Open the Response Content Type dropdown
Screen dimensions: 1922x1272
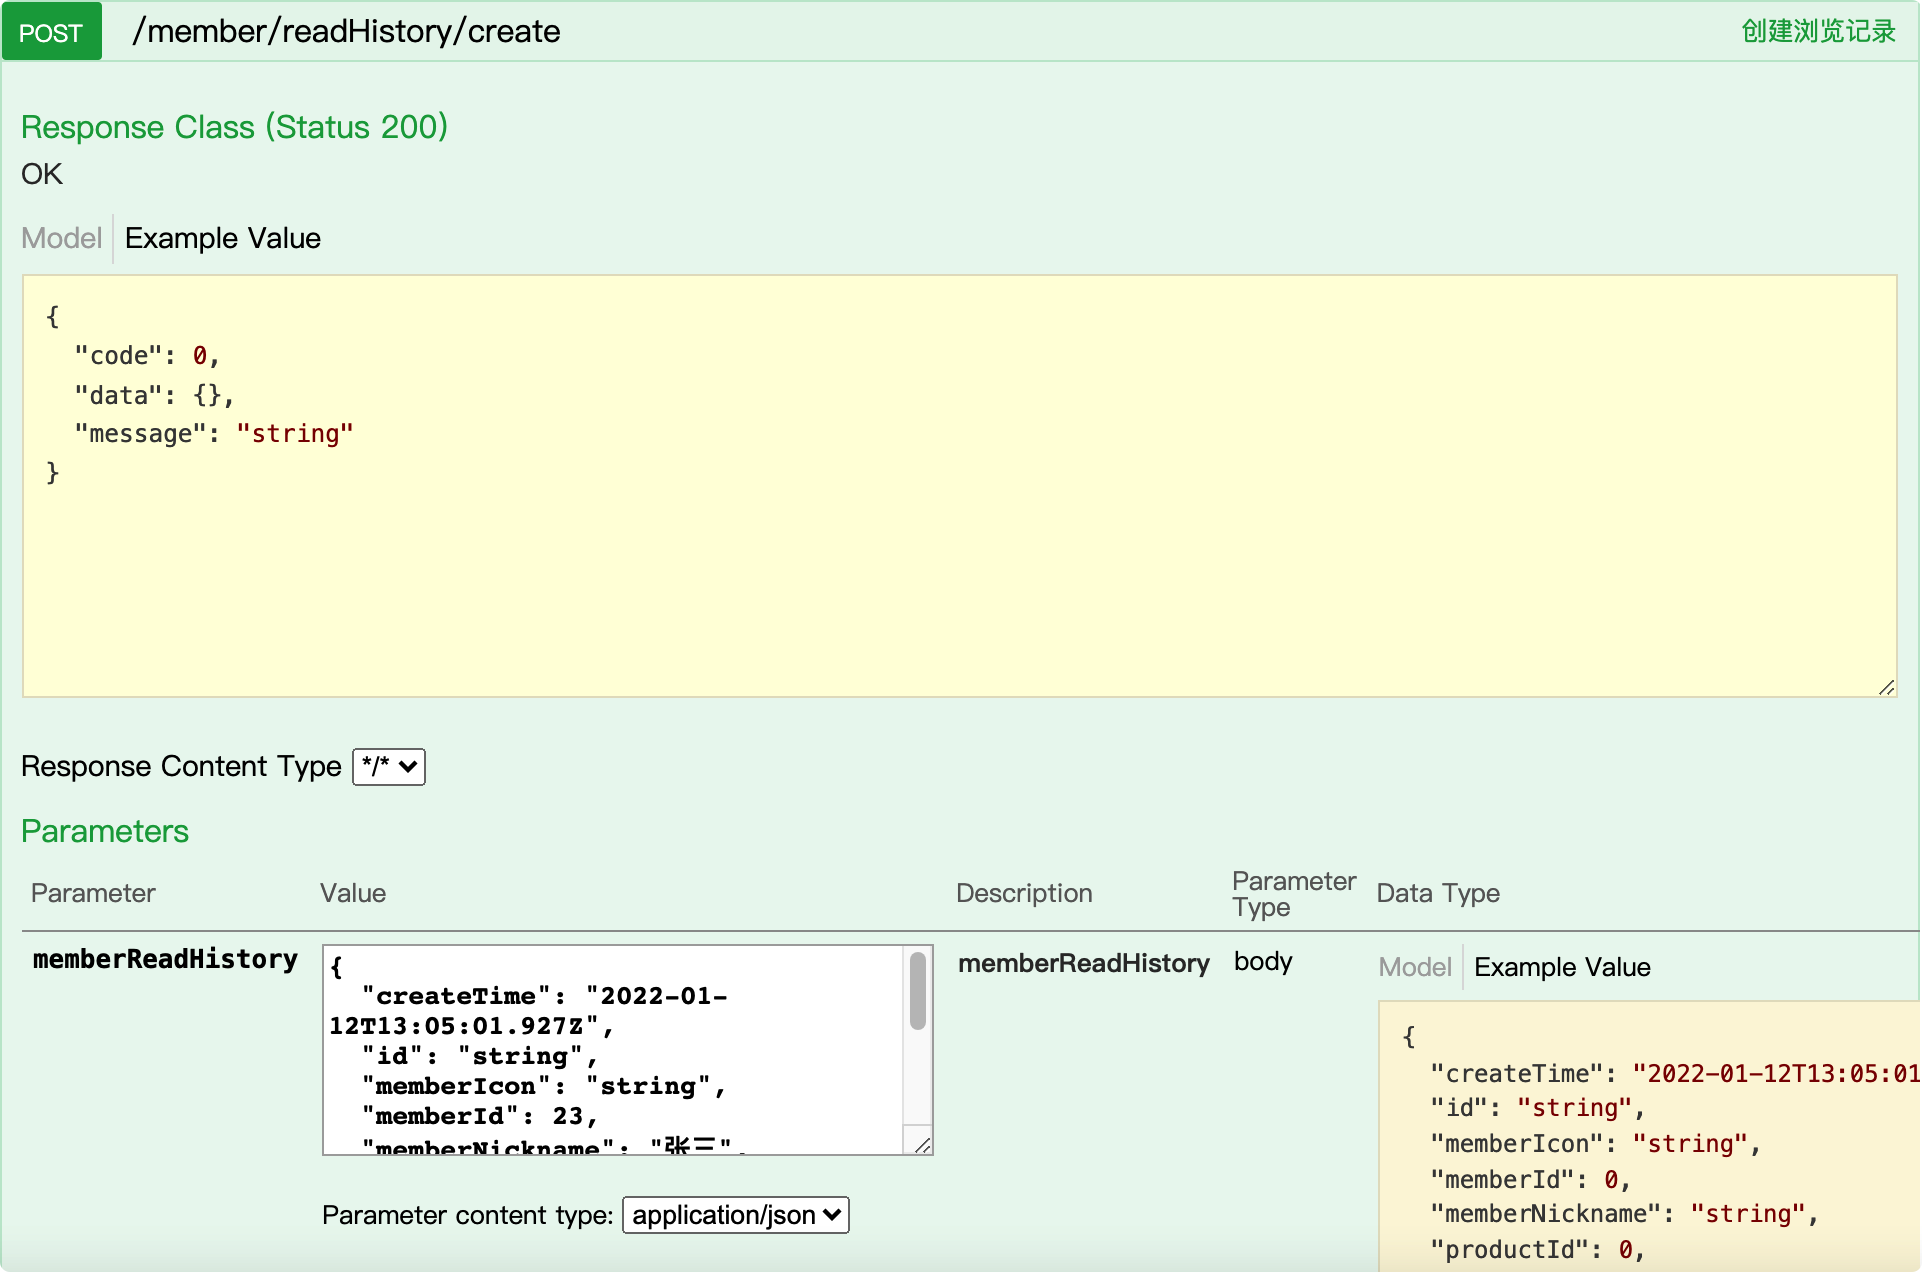(388, 767)
